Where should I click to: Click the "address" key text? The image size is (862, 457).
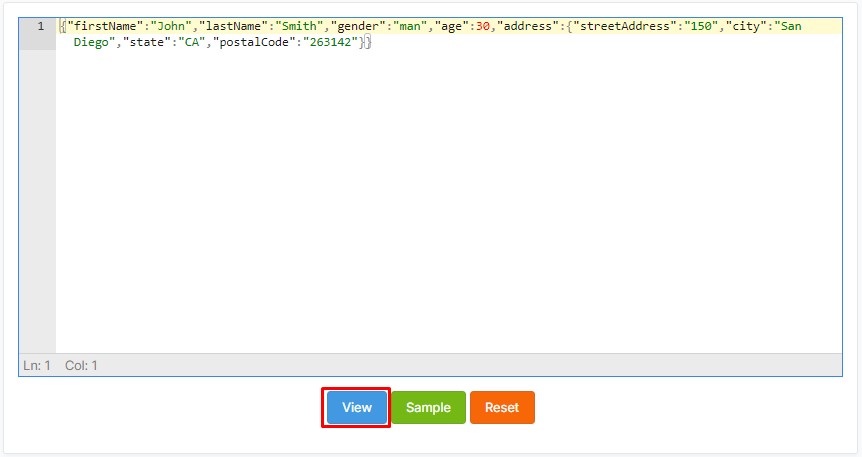528,26
